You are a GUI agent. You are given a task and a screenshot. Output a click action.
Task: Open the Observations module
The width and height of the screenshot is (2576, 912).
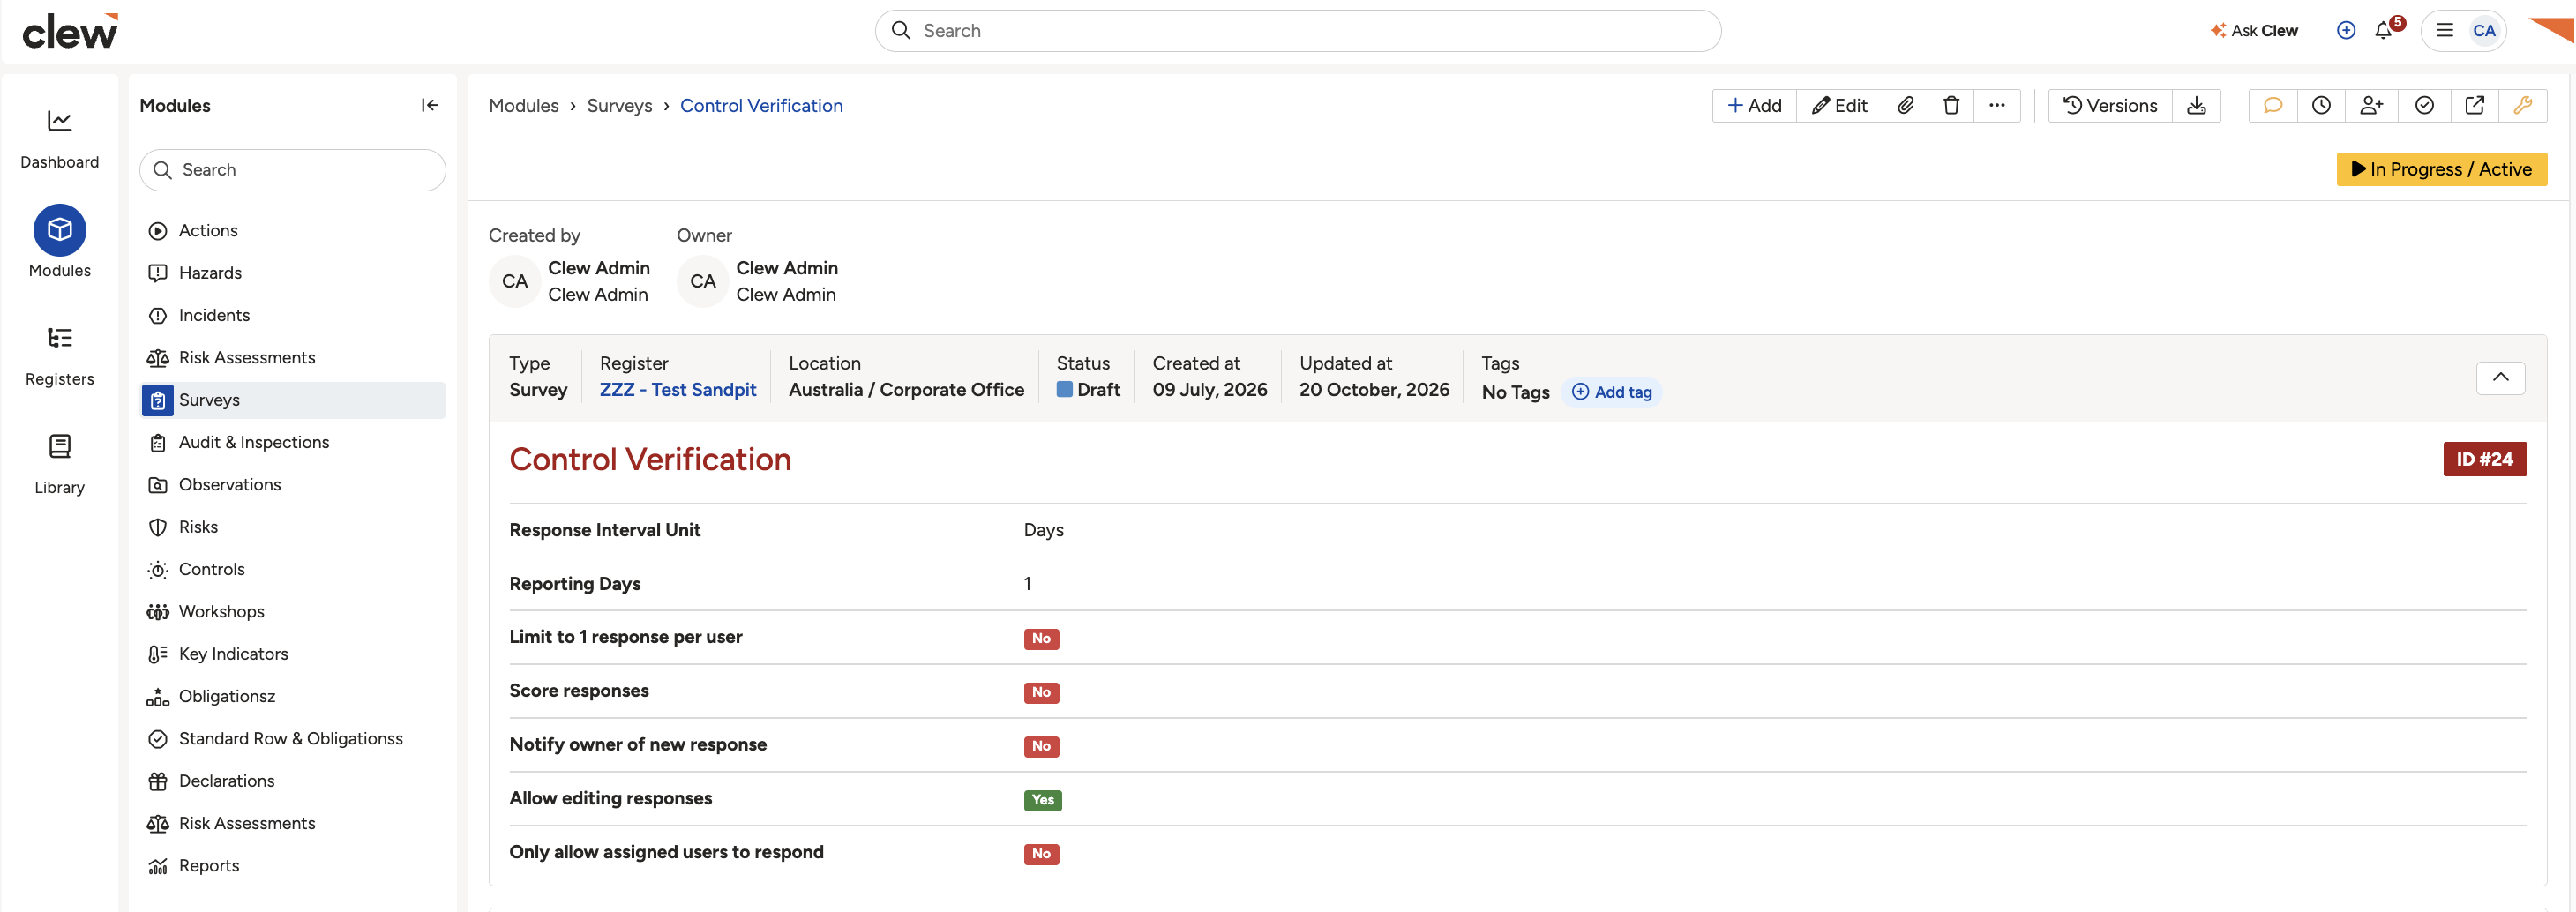pyautogui.click(x=293, y=484)
